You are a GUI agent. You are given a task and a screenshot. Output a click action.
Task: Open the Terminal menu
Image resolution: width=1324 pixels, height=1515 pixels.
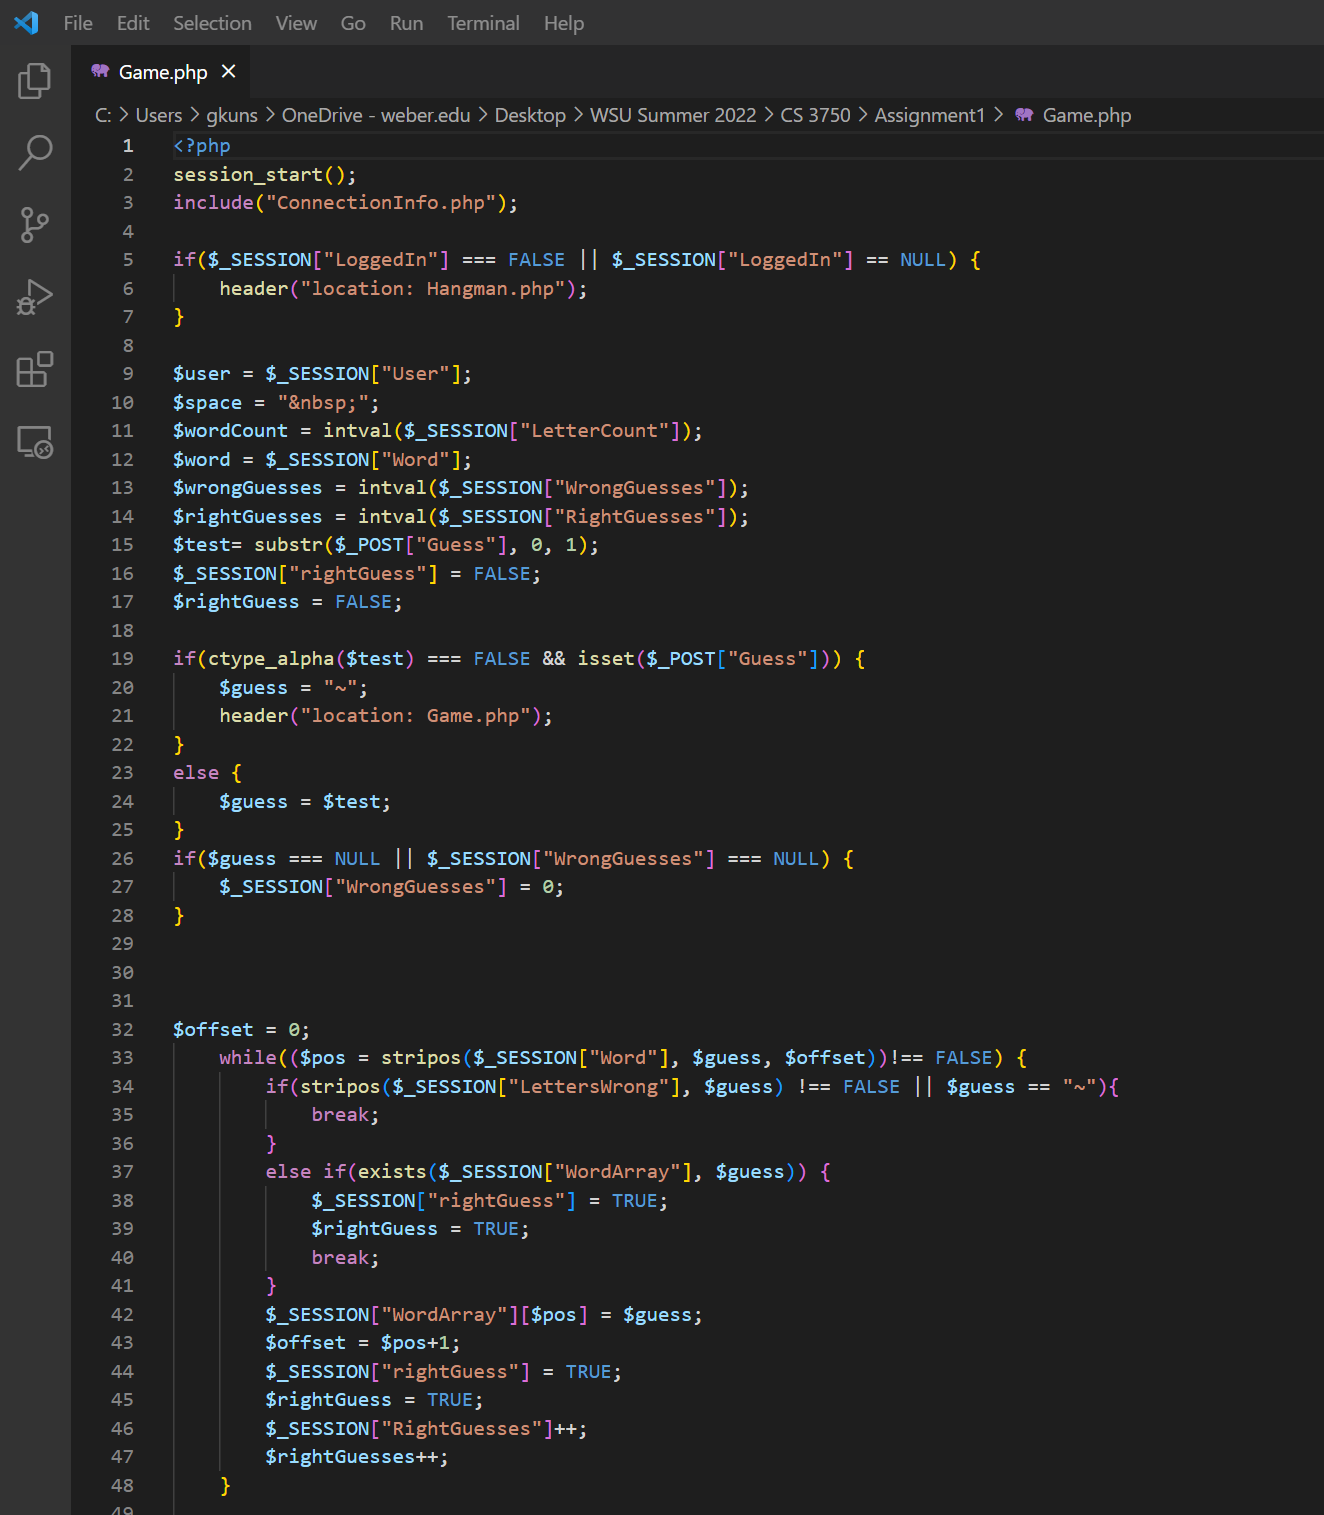(x=483, y=23)
